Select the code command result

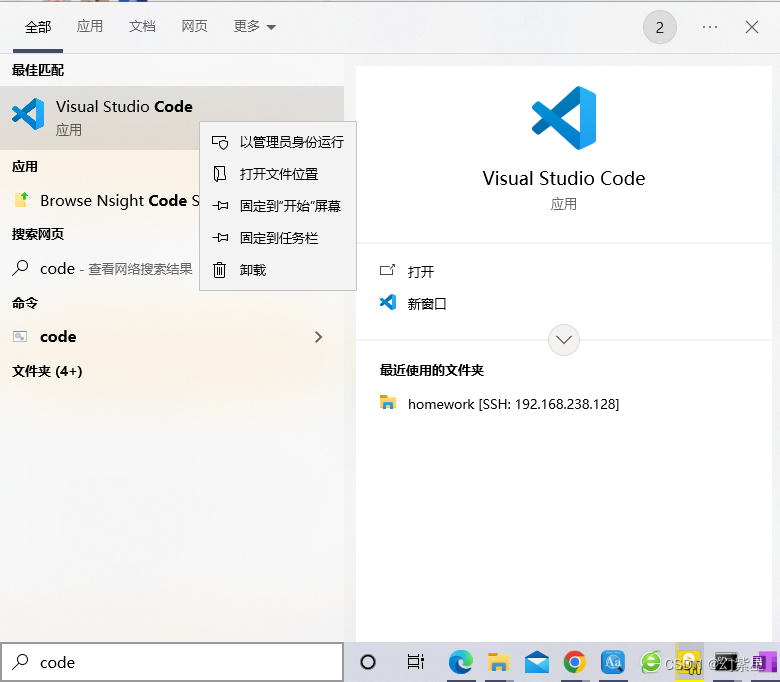point(172,337)
